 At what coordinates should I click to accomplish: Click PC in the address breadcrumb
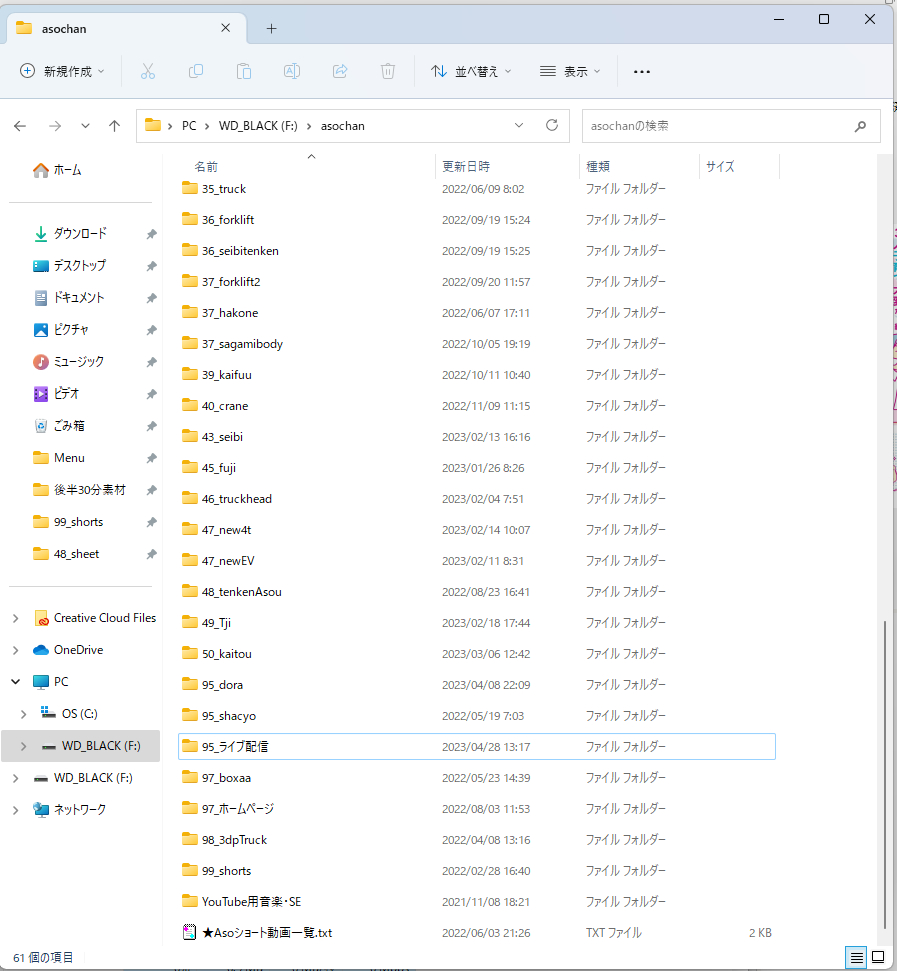point(189,126)
